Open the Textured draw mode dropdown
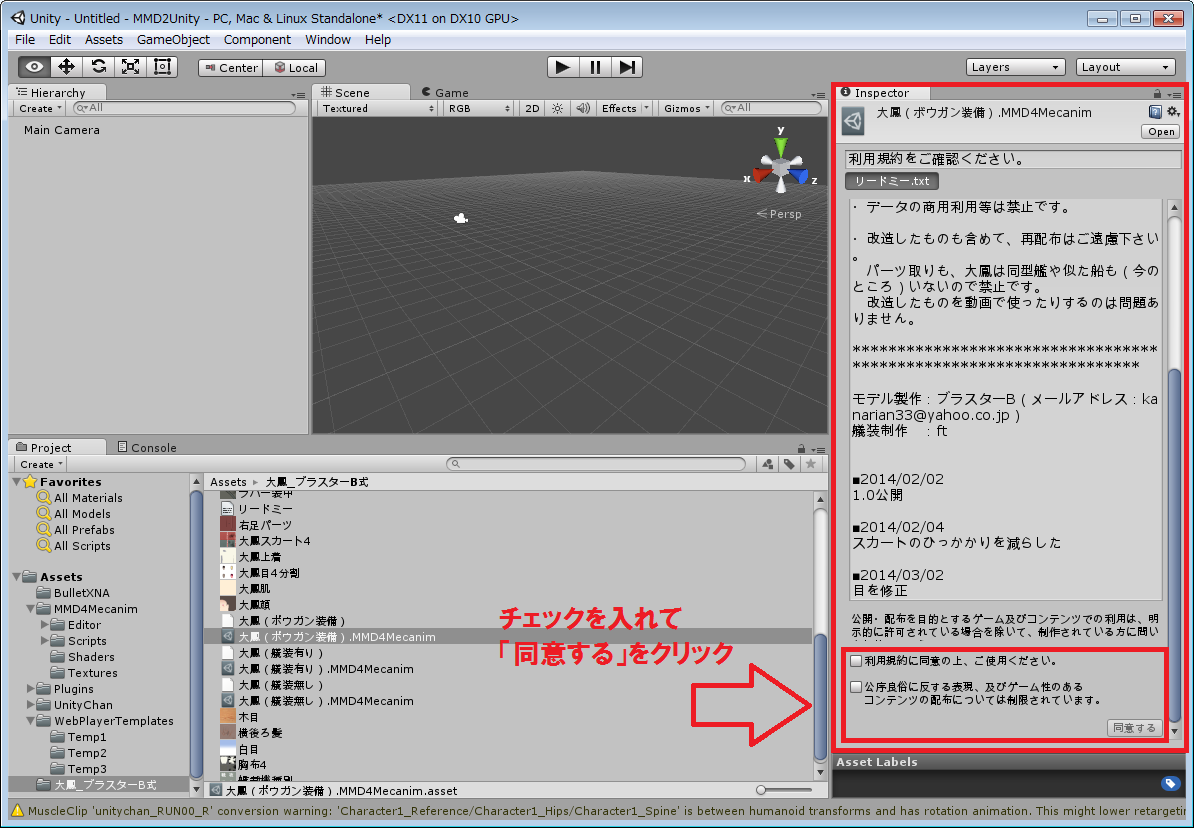Screen dimensions: 1194x828 point(378,108)
